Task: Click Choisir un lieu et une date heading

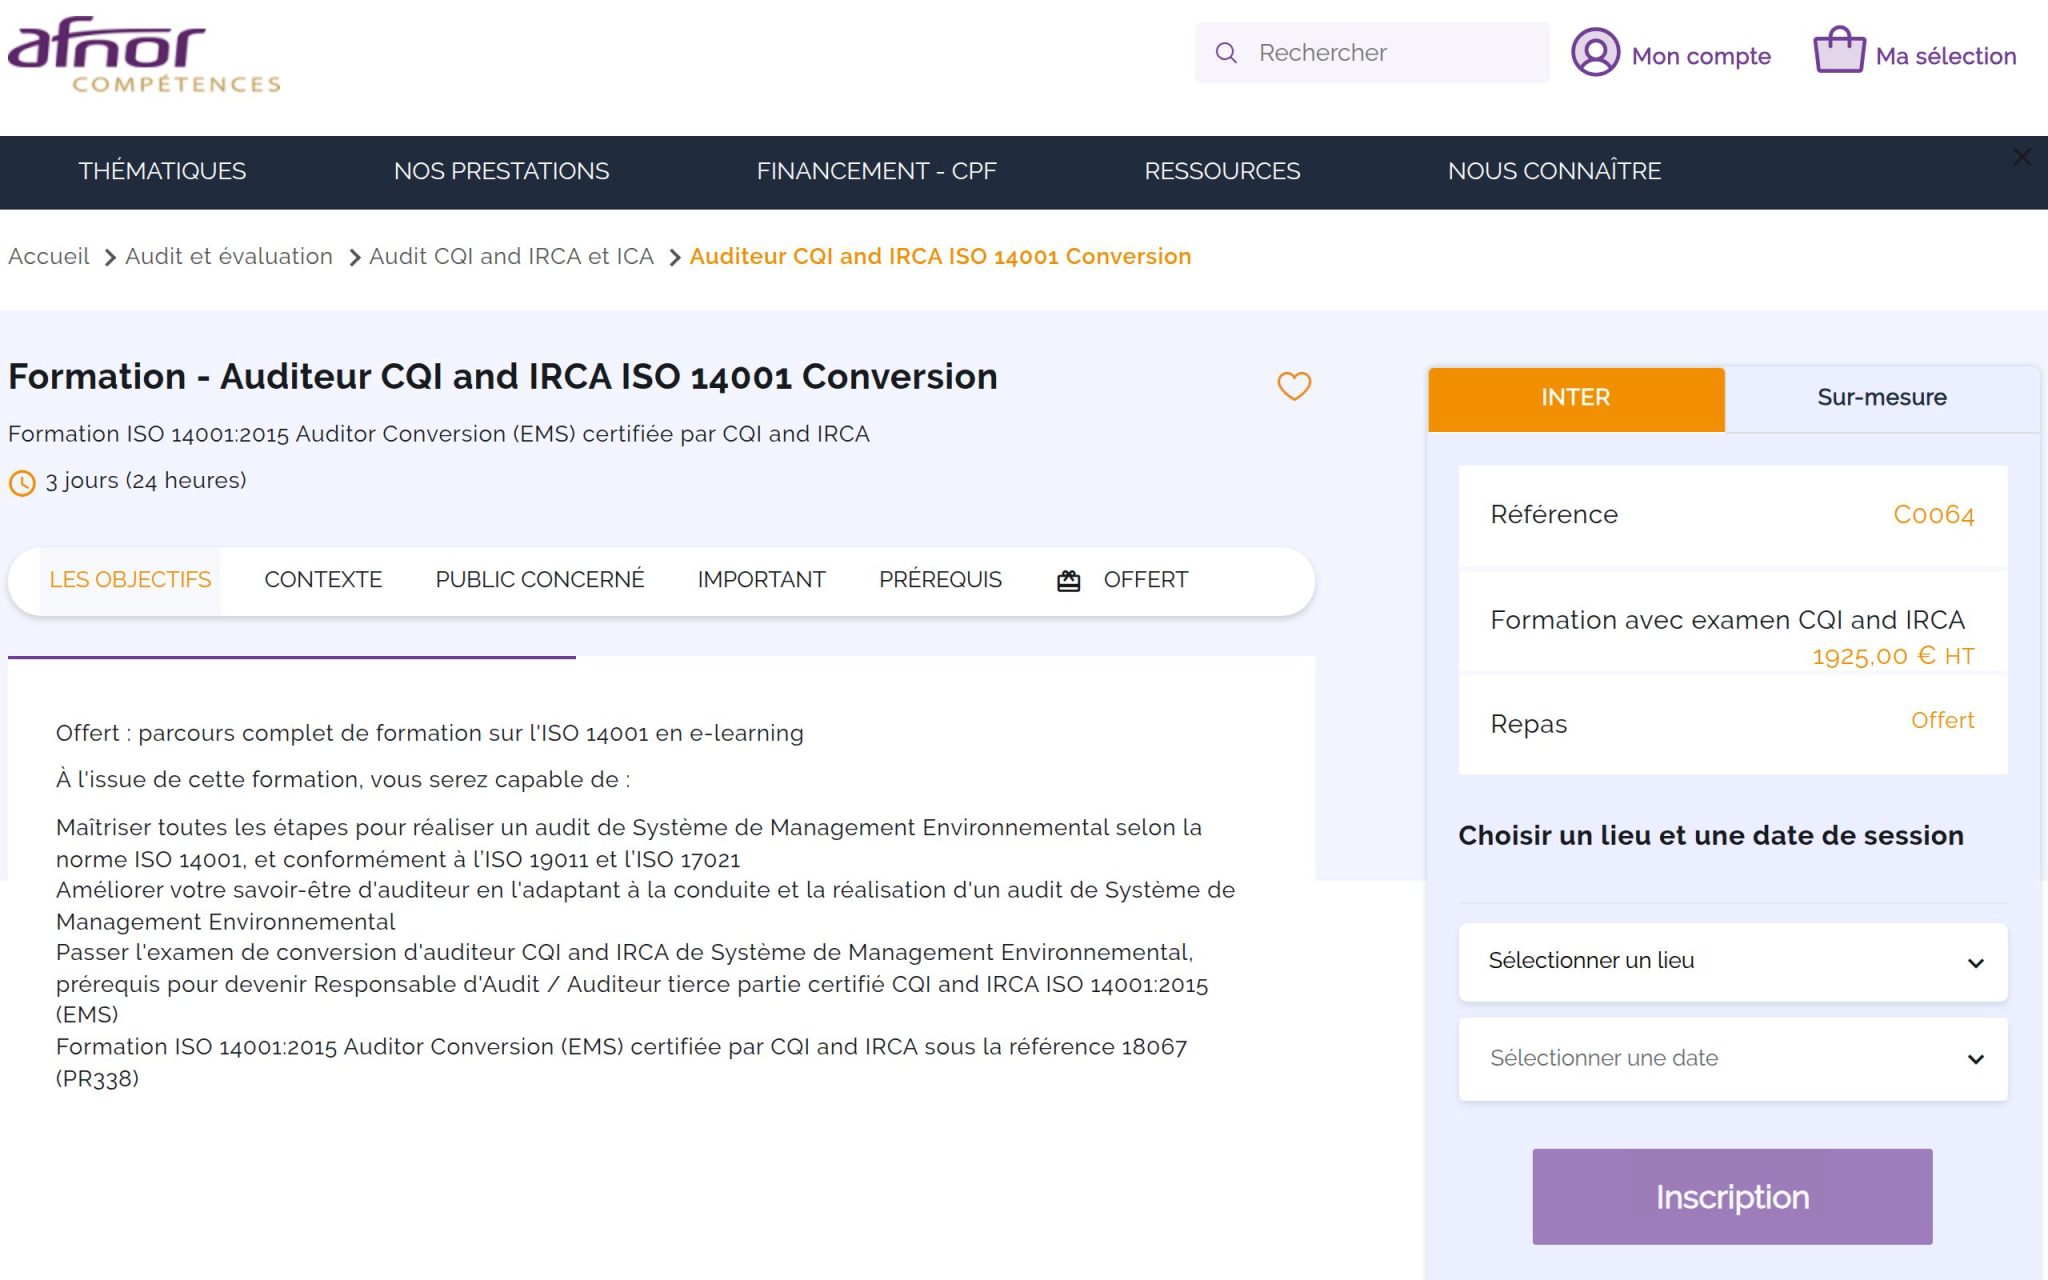Action: [1711, 836]
